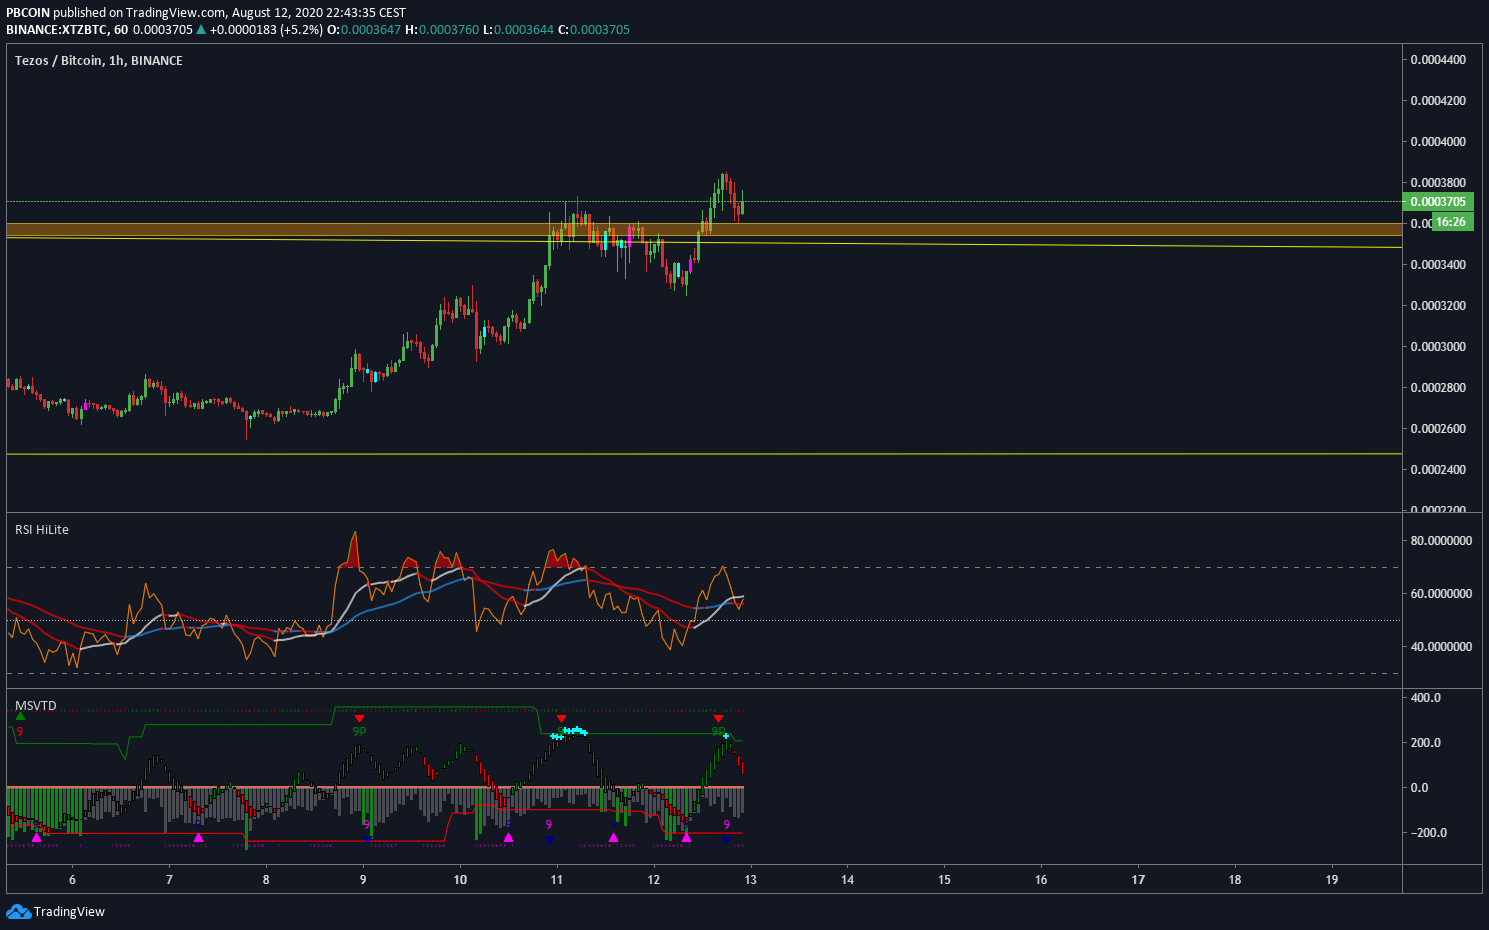The height and width of the screenshot is (930, 1489).
Task: Click the red down triangle above the green 9P near date 9
Action: pos(360,718)
